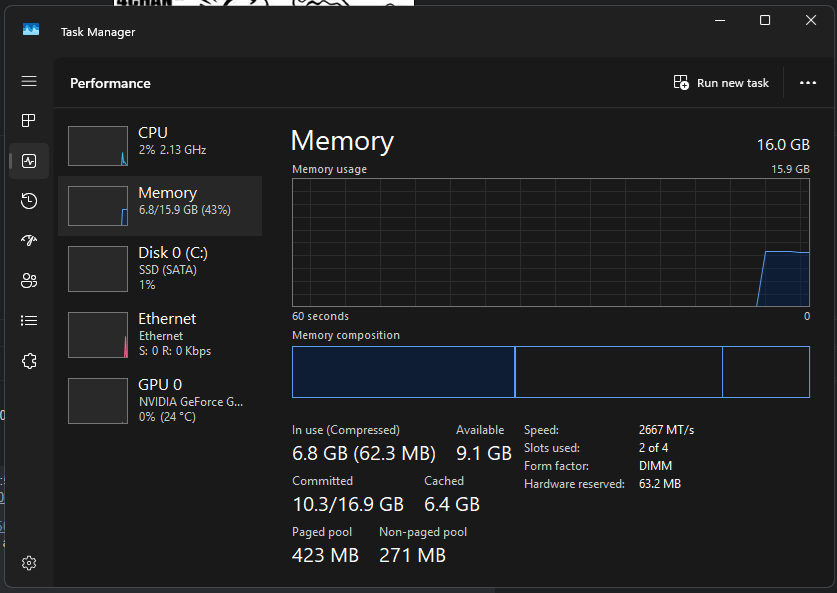Select the Memory performance item
This screenshot has width=837, height=593.
tap(160, 206)
